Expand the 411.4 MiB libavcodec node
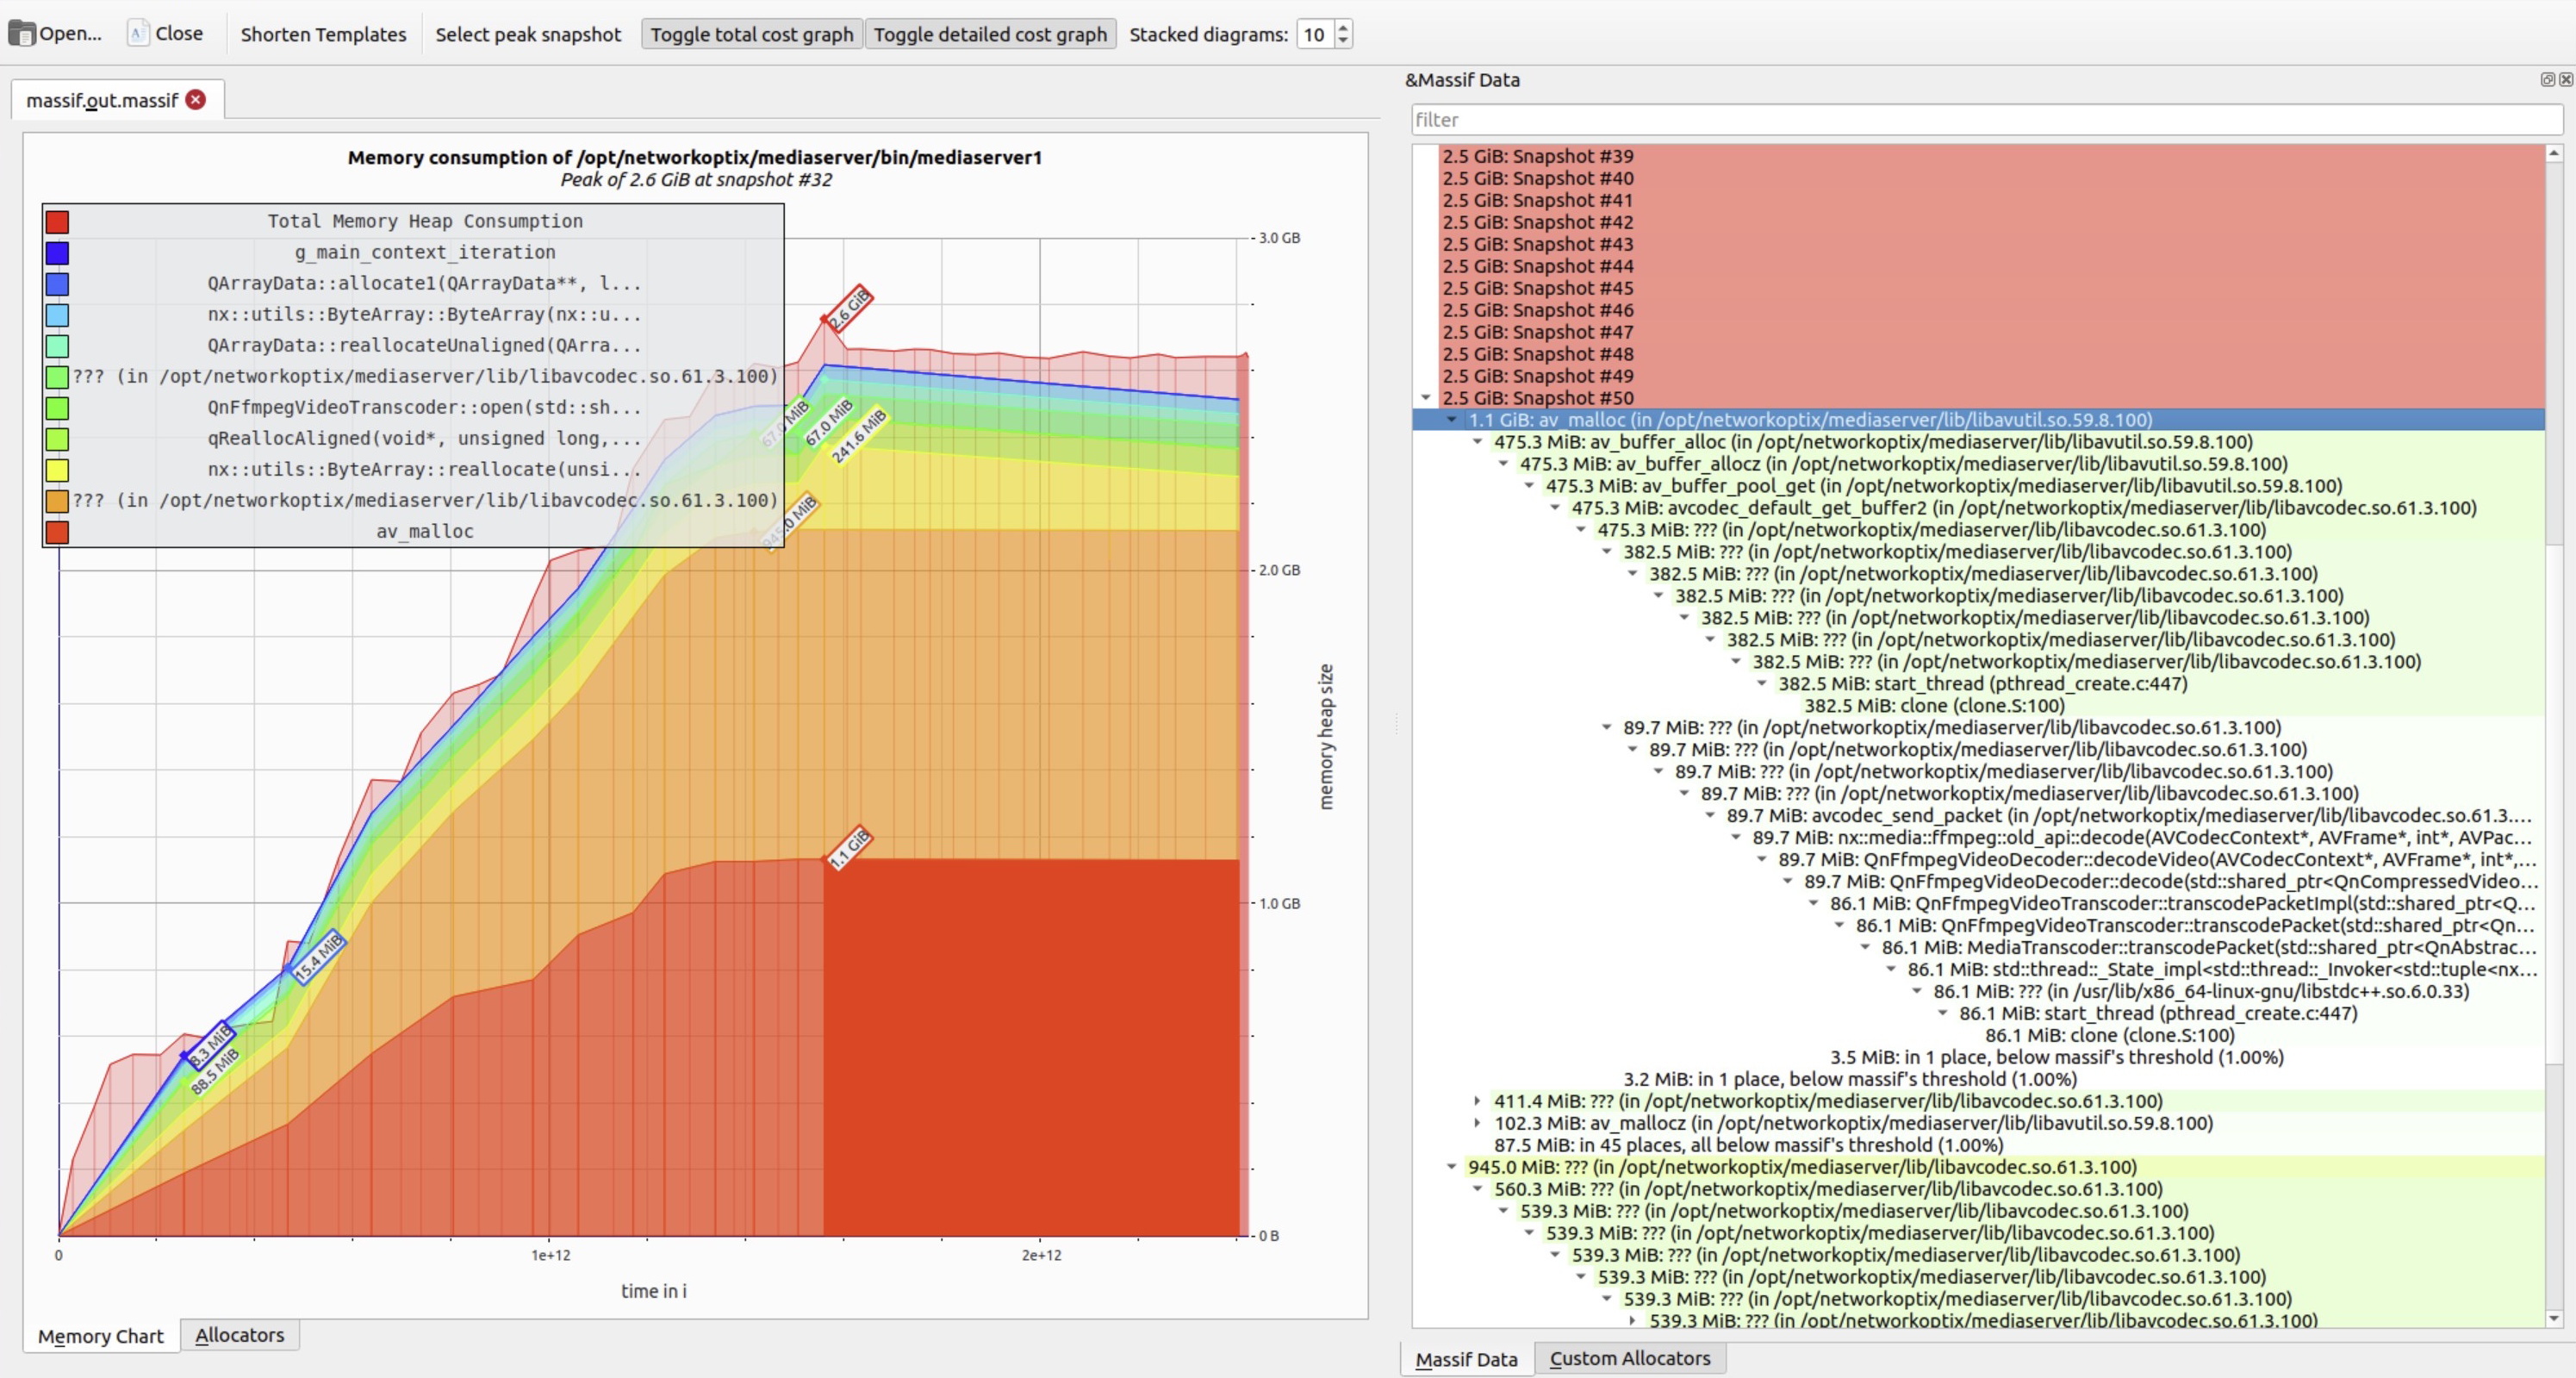Viewport: 2576px width, 1378px height. (x=1477, y=1101)
